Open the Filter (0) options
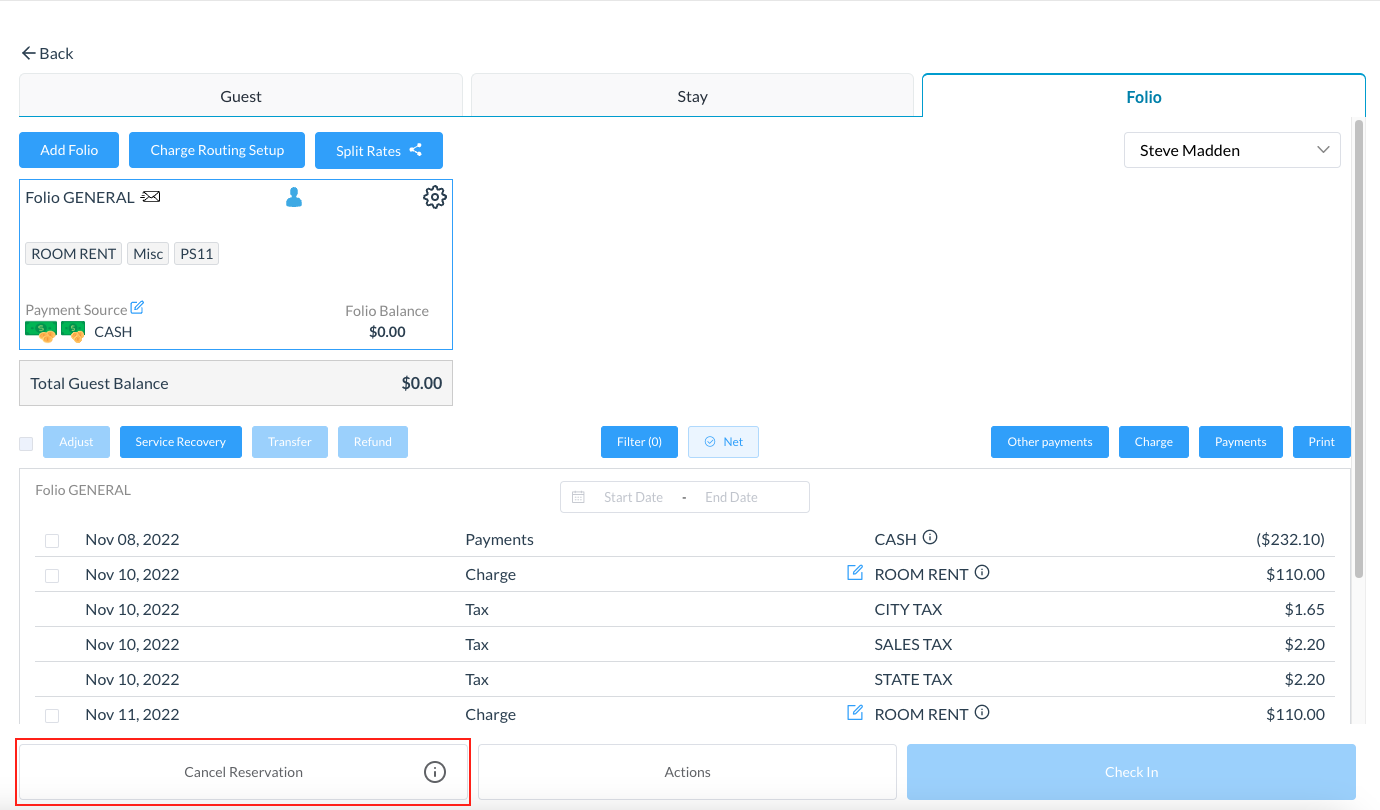The image size is (1380, 810). click(639, 442)
